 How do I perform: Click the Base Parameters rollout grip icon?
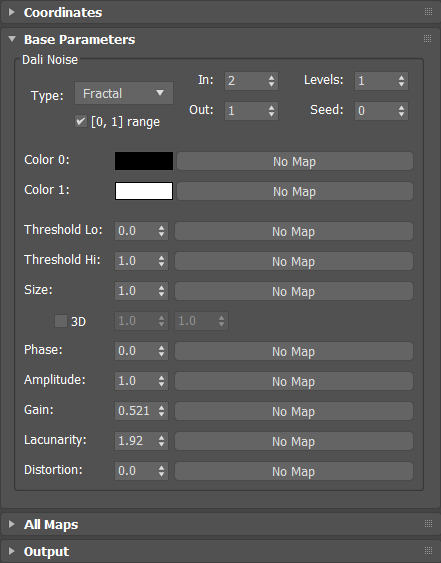tap(428, 38)
